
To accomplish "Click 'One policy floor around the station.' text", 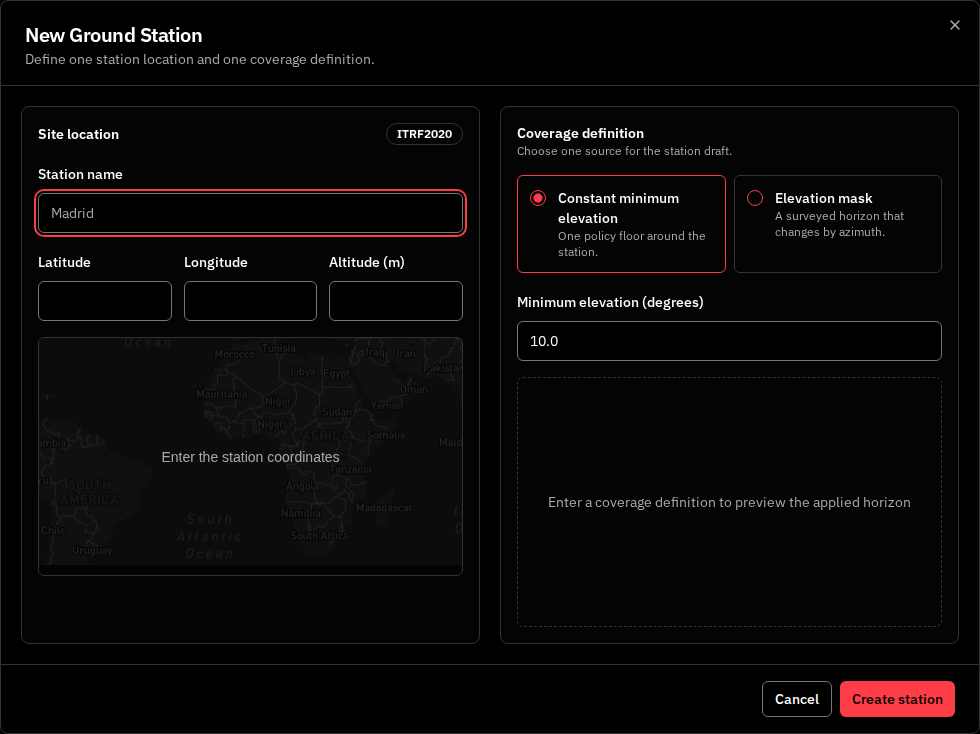I will tap(631, 244).
